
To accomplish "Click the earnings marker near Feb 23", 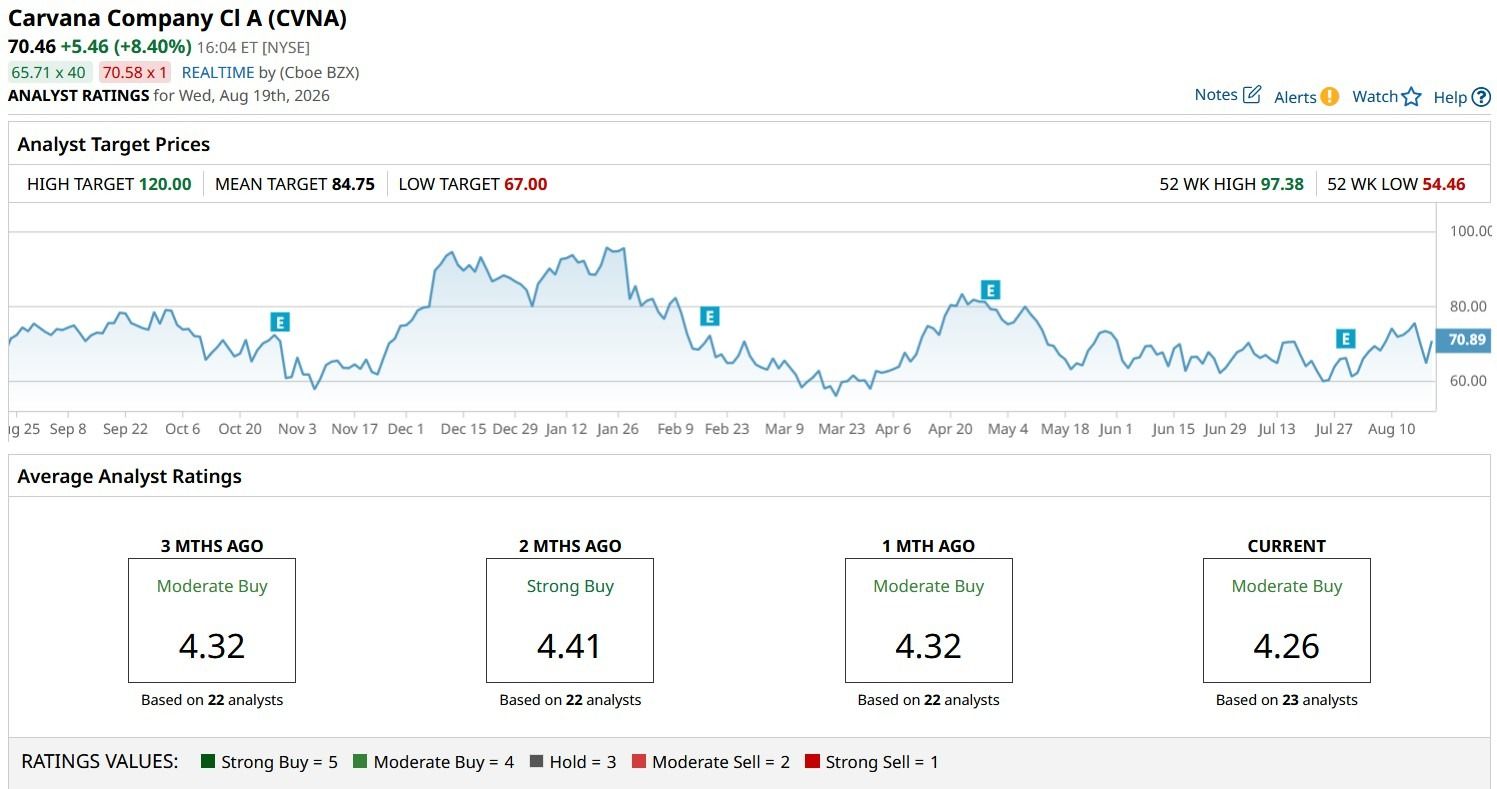I will click(x=710, y=317).
